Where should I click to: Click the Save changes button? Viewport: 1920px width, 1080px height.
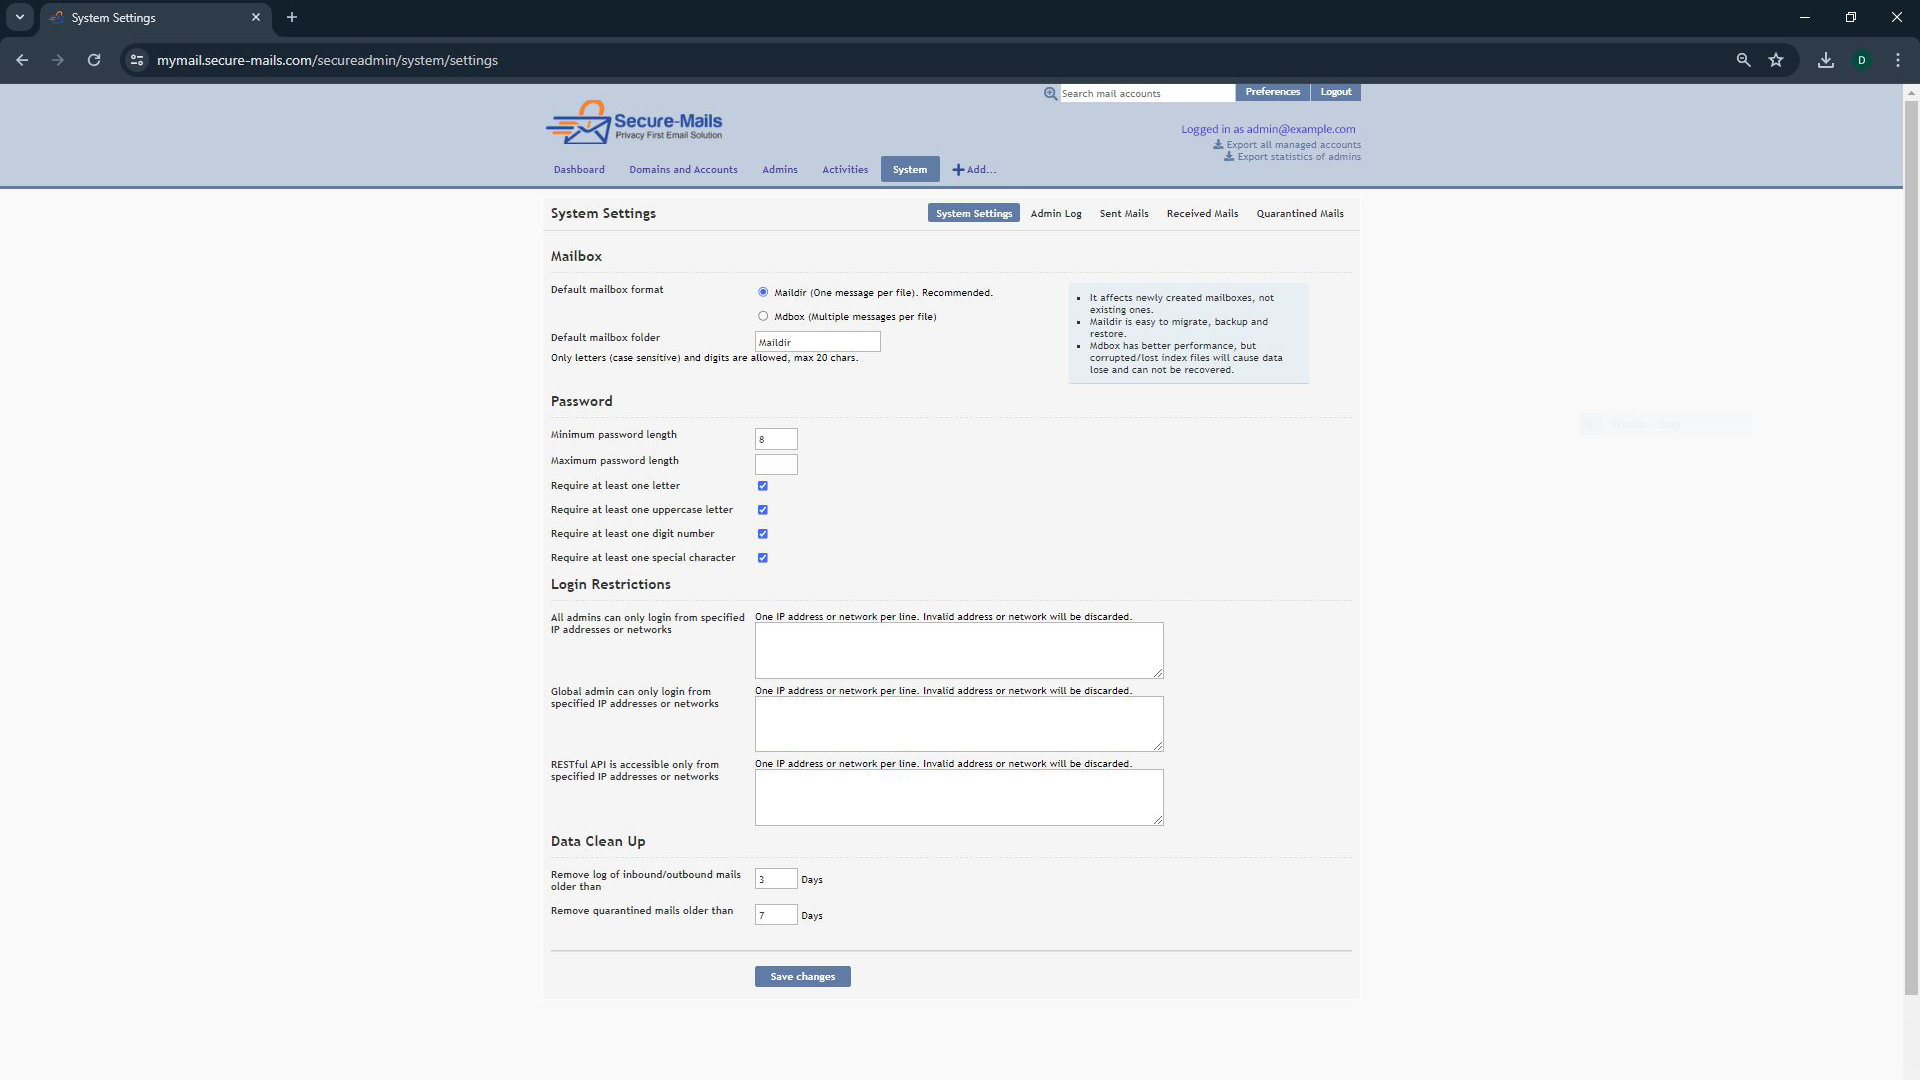pos(802,976)
